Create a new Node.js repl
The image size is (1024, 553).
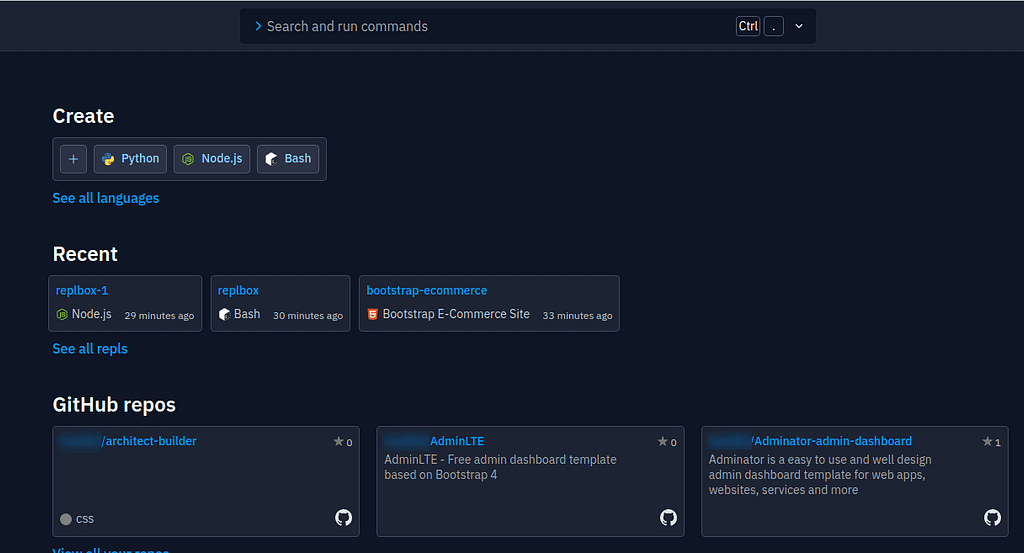coord(212,159)
